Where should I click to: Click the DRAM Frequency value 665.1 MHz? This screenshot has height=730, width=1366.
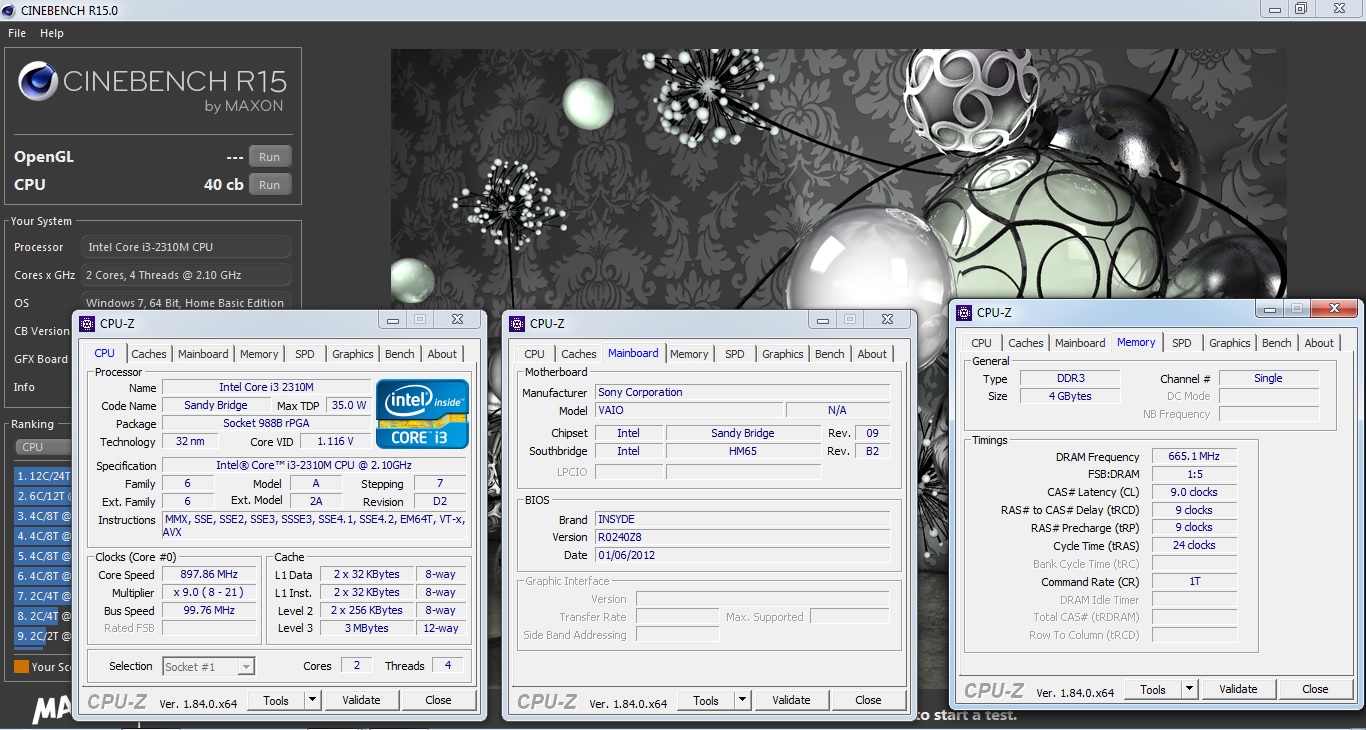[1194, 456]
